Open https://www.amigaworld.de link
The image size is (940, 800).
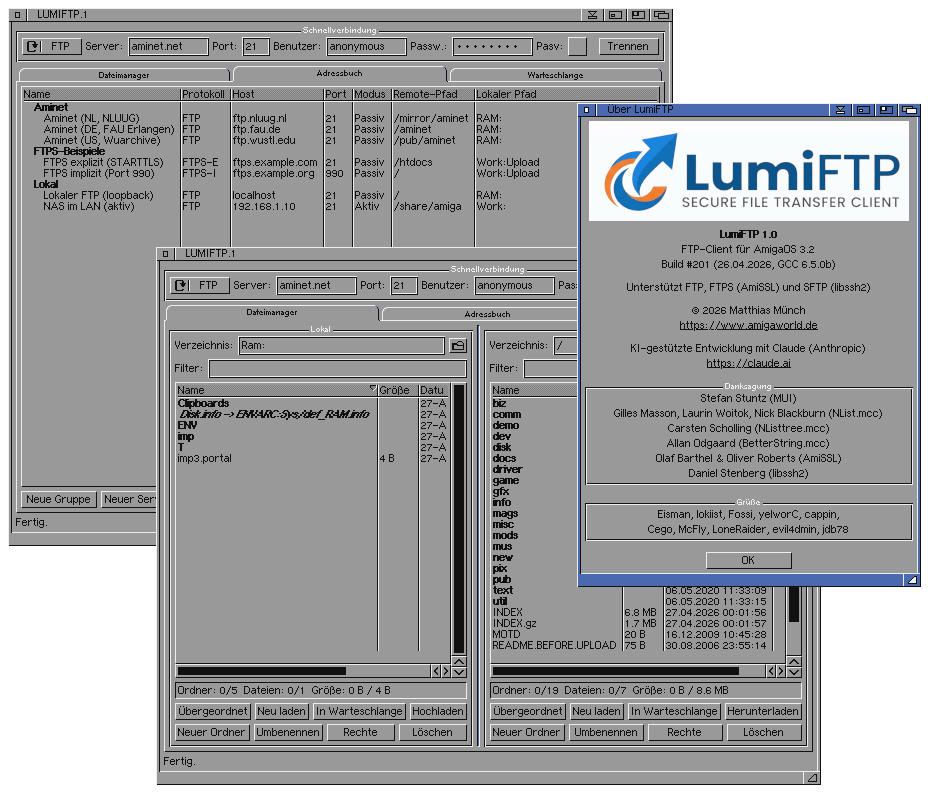point(748,325)
